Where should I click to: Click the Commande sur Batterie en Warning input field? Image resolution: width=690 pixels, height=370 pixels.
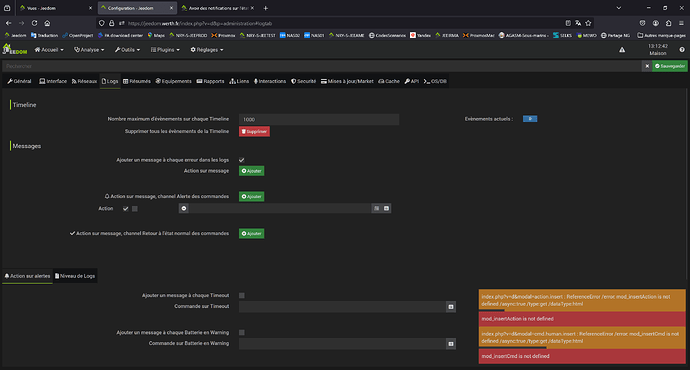click(x=342, y=344)
